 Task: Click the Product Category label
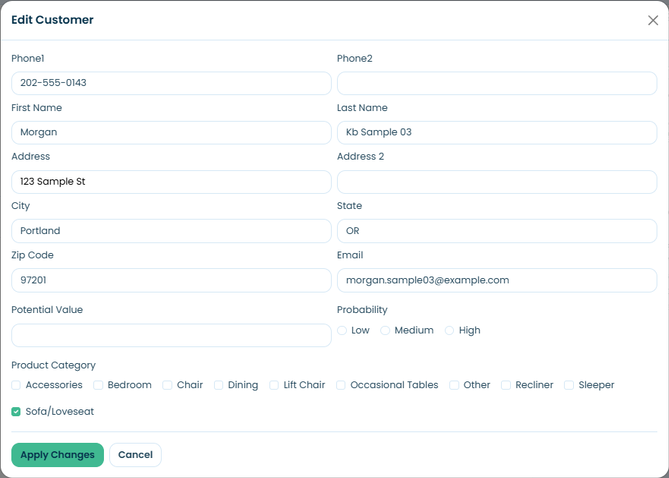[x=53, y=365]
